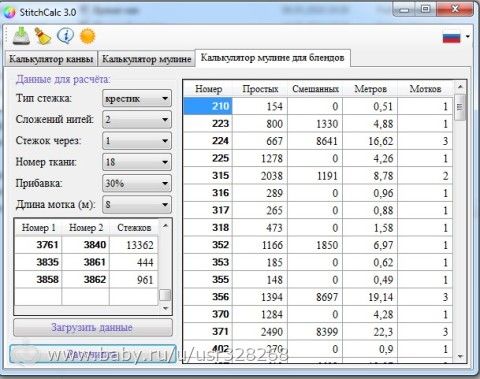Click results table scrollbar thumb
480x379 pixels.
click(460, 107)
